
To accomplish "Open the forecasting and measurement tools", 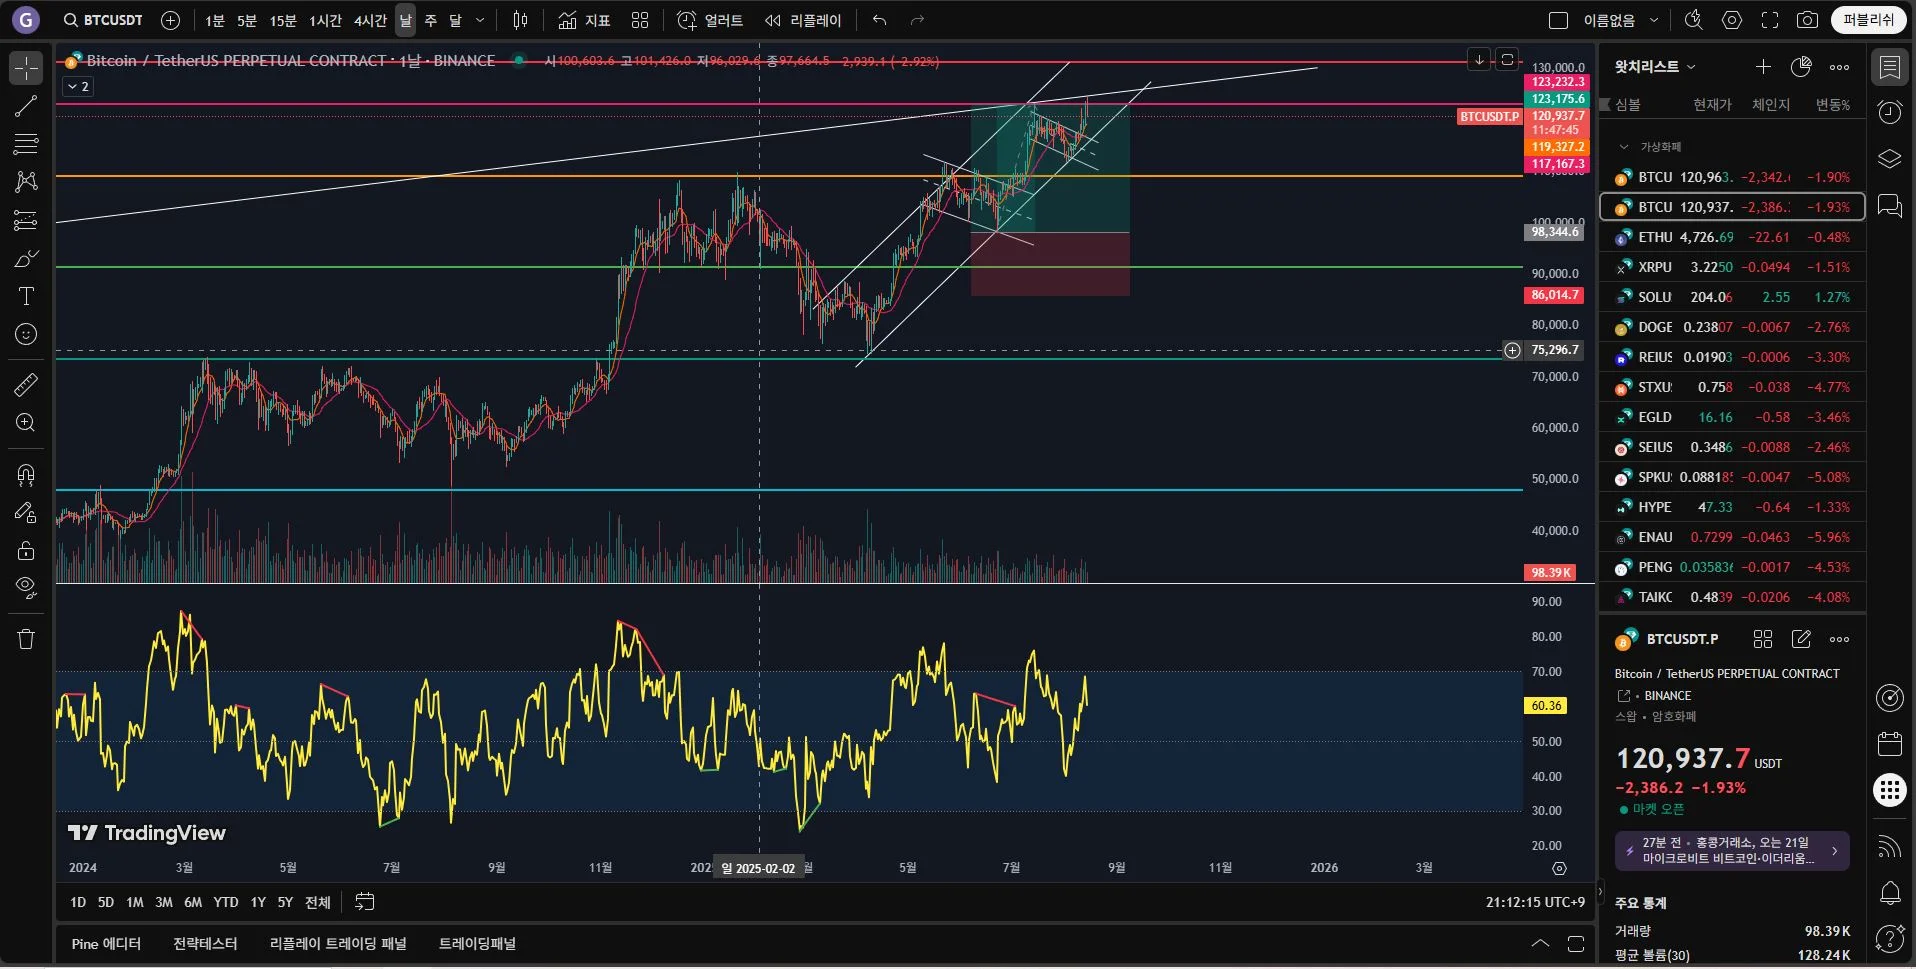I will (26, 220).
